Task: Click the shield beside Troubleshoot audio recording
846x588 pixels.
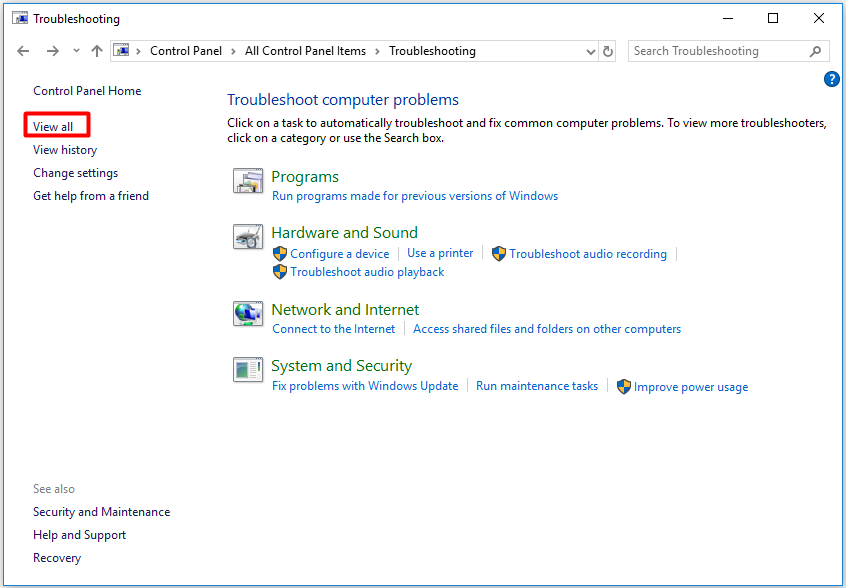Action: pos(499,254)
